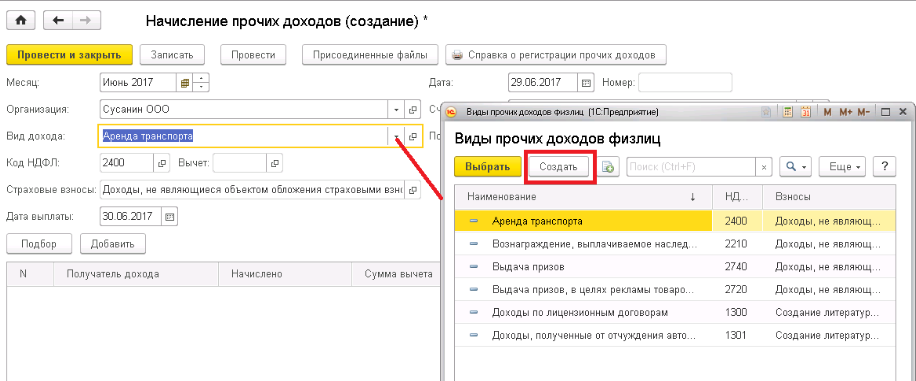Expand Вид дохода dropdown list

[x=396, y=136]
